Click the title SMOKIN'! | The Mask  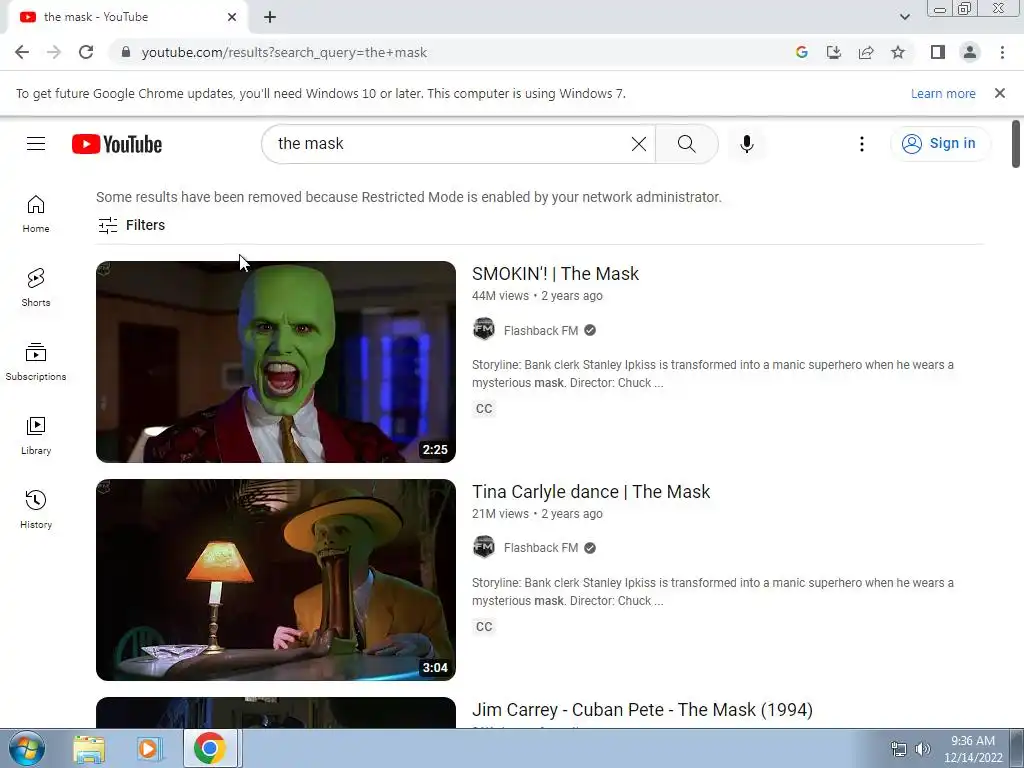pyautogui.click(x=555, y=274)
